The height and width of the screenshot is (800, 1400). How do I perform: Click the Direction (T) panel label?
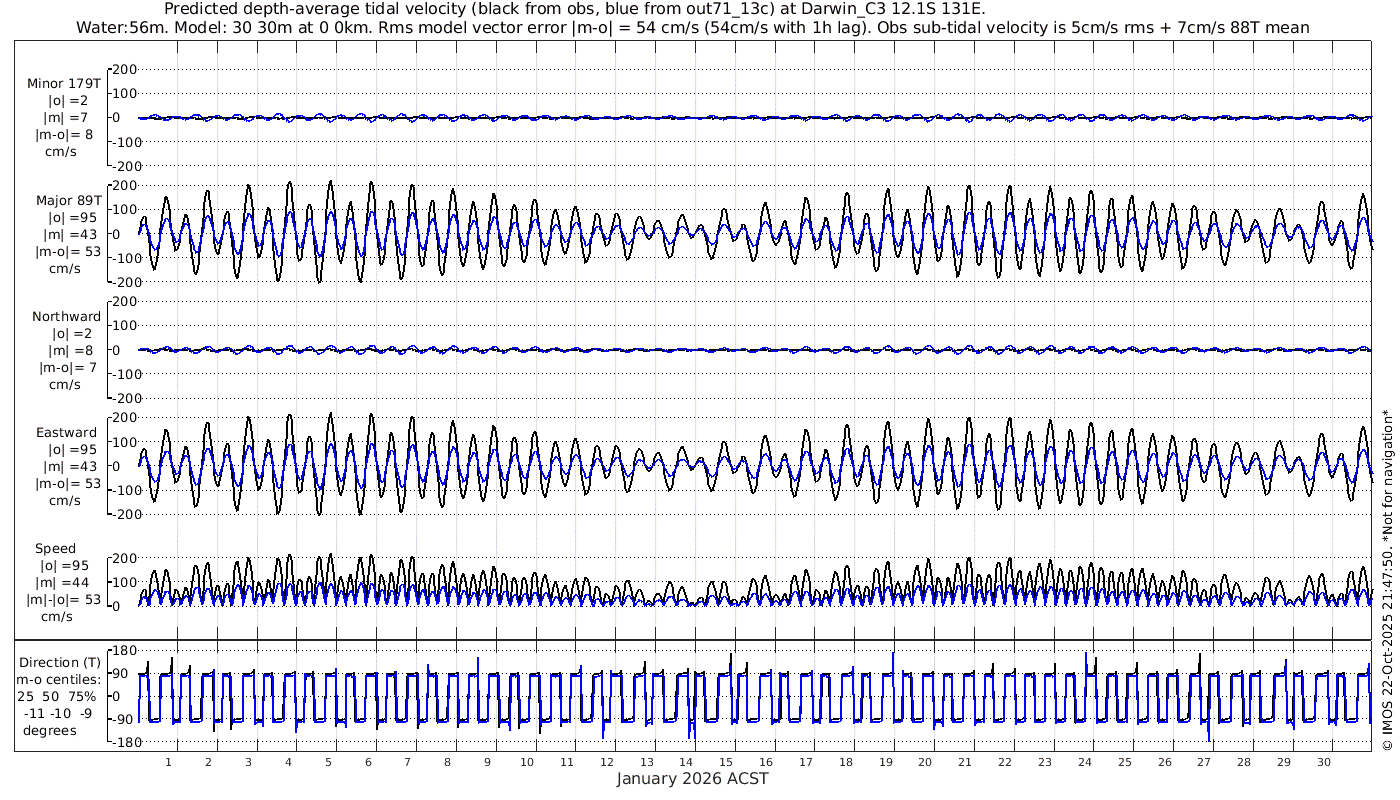tap(60, 662)
